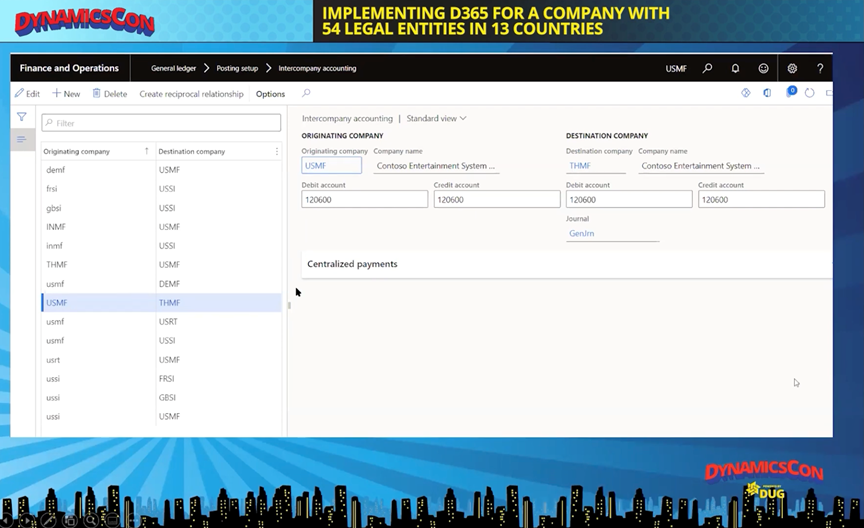
Task: Click the search magnifier in top navigation bar
Action: click(708, 69)
